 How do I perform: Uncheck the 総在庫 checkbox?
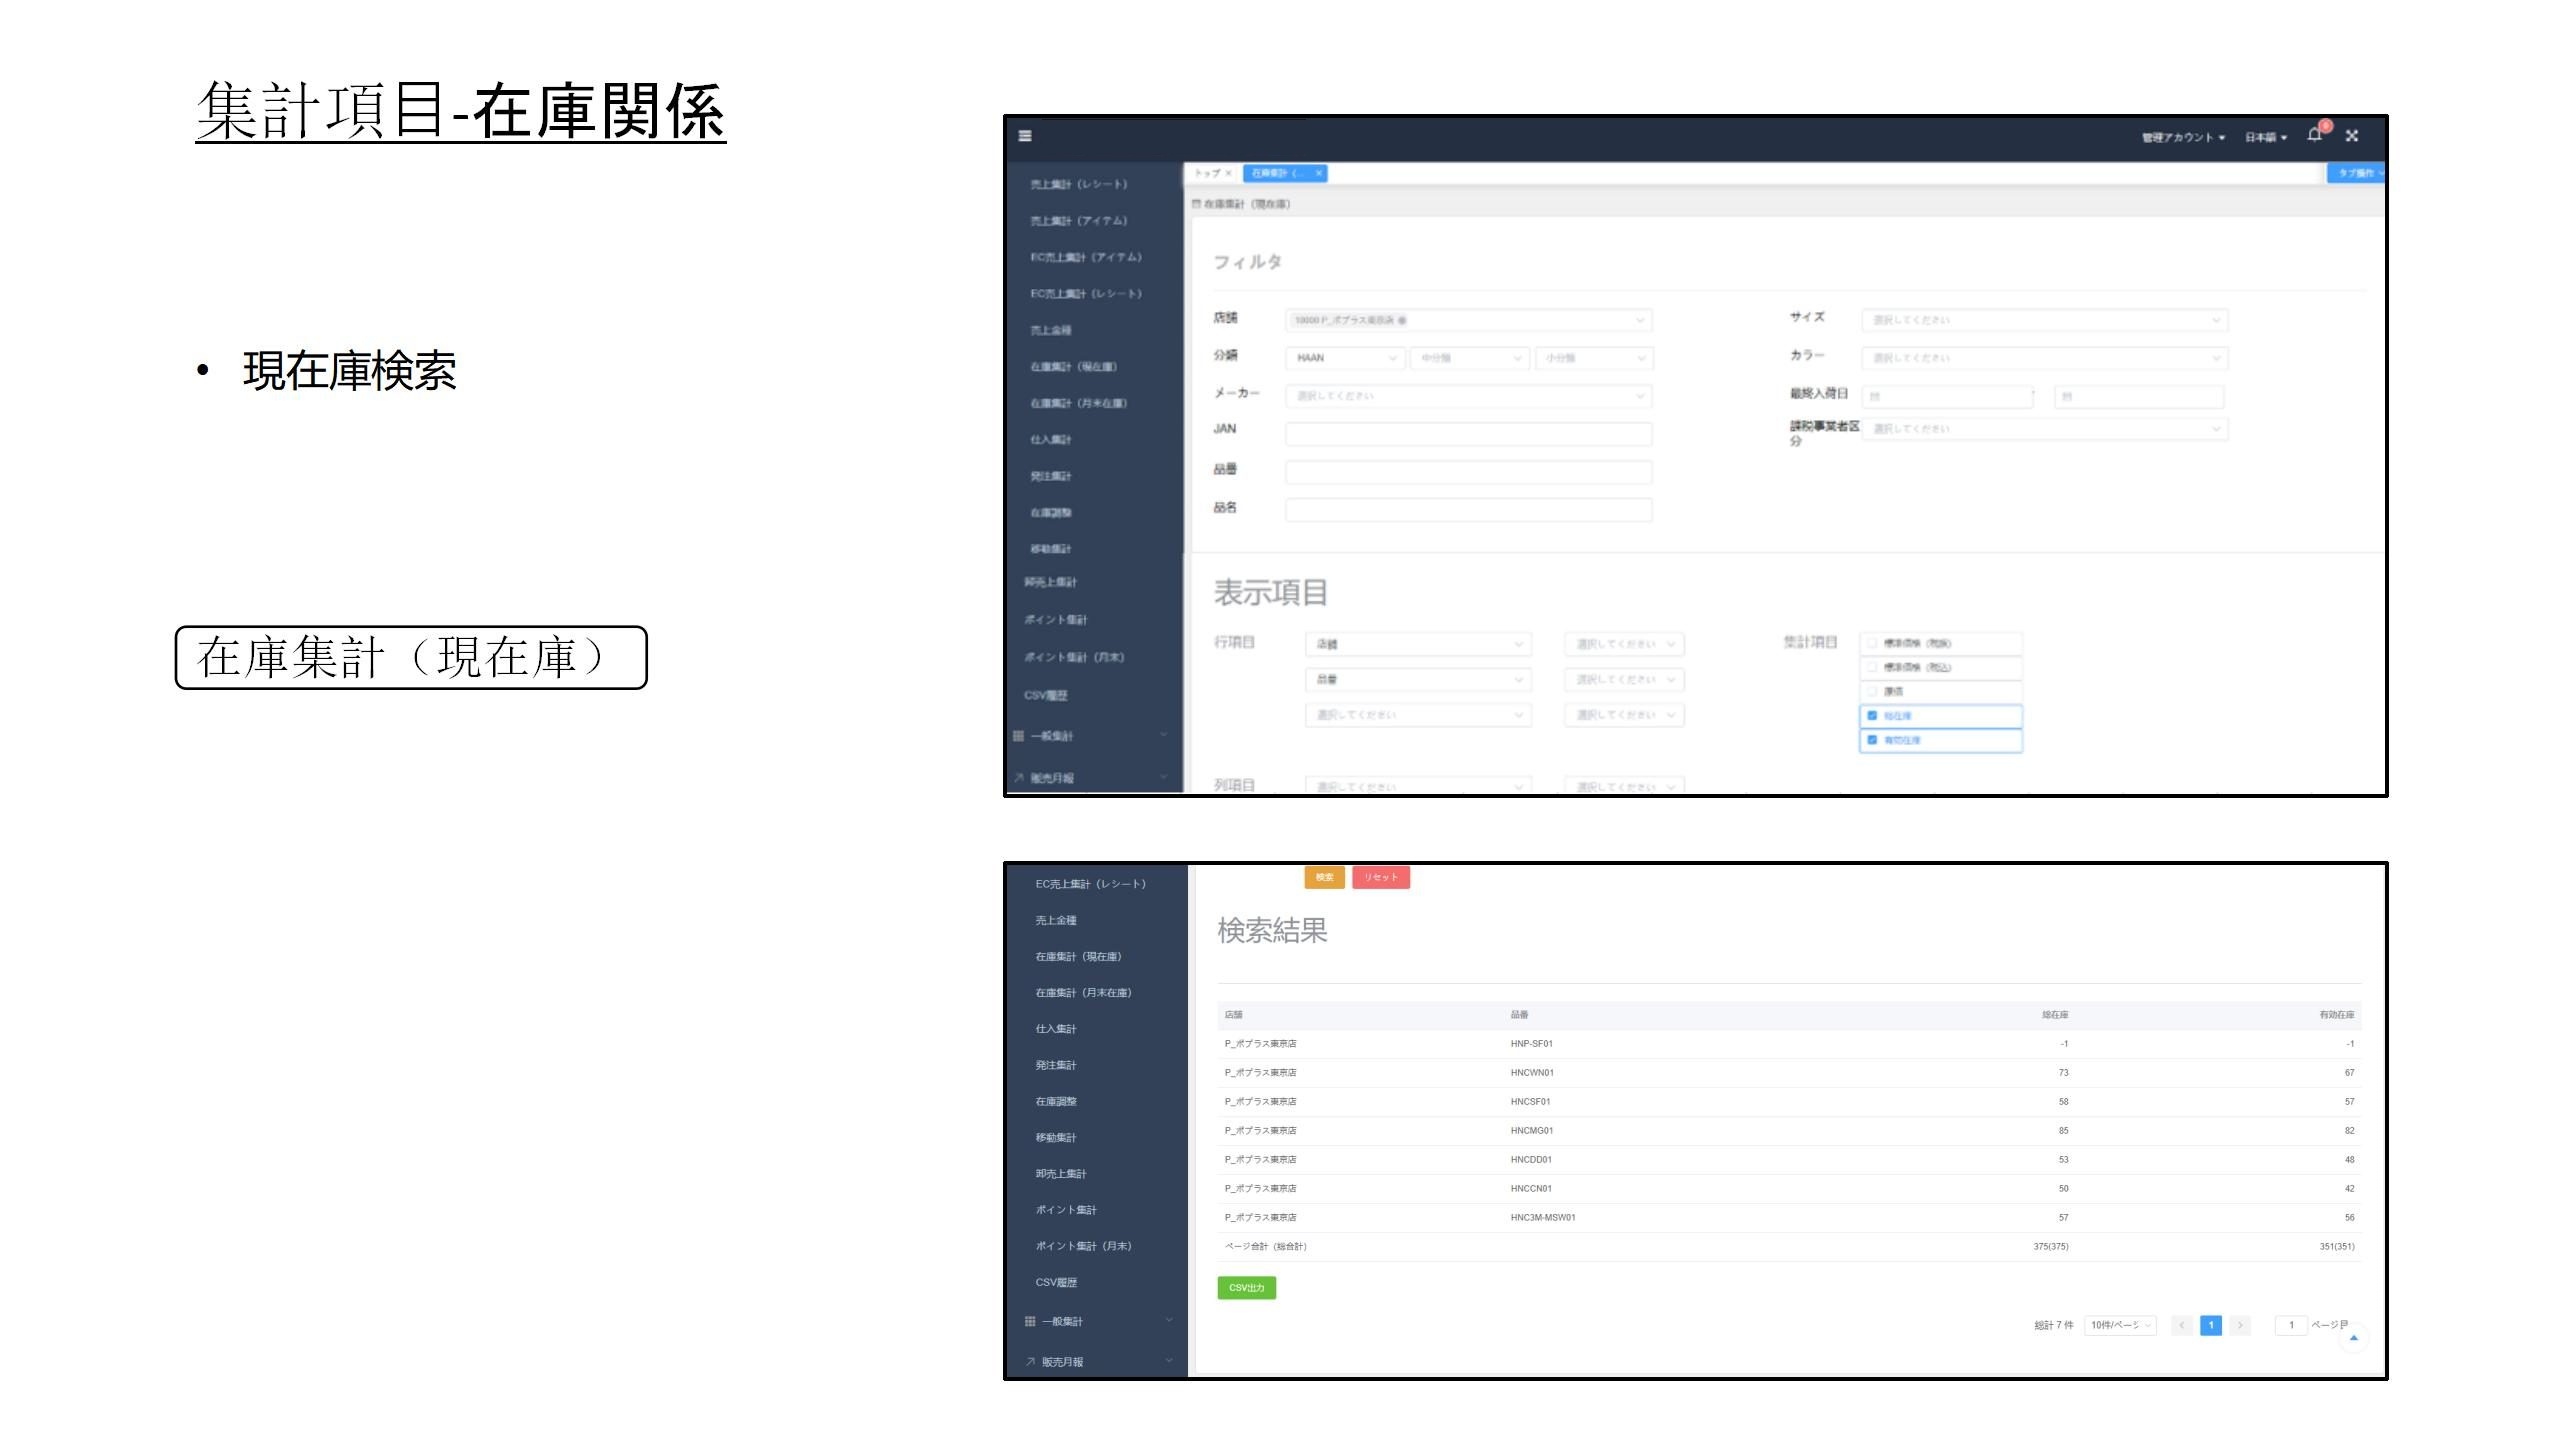1872,716
